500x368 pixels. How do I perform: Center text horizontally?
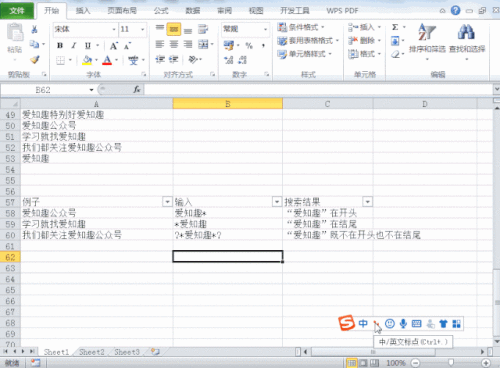pyautogui.click(x=174, y=44)
